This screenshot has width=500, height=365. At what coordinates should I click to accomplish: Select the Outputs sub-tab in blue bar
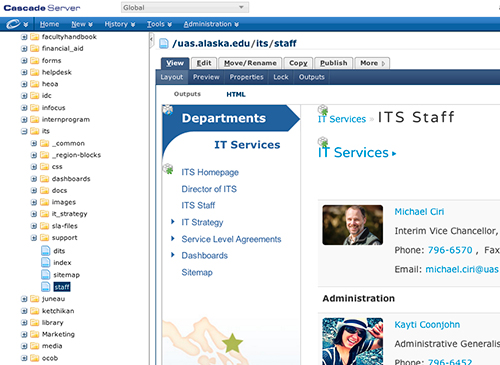tap(312, 77)
